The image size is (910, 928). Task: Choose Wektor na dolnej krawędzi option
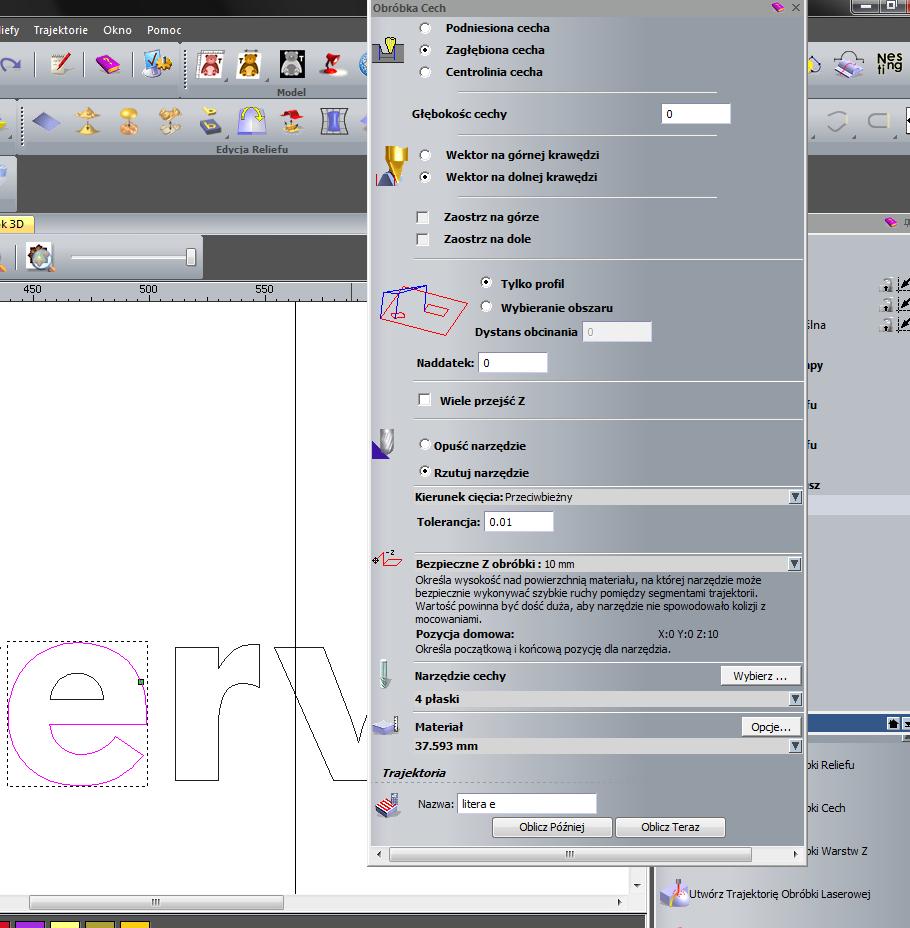point(425,177)
